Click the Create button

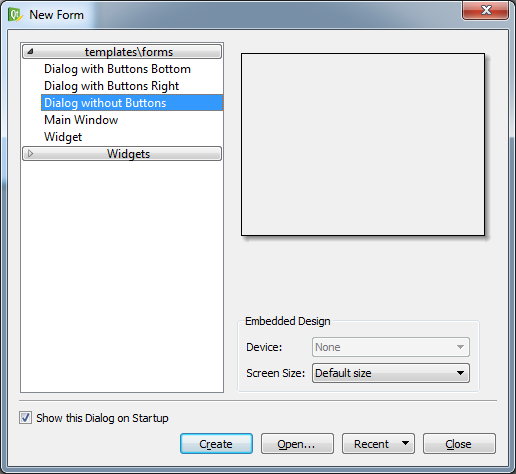tap(216, 444)
